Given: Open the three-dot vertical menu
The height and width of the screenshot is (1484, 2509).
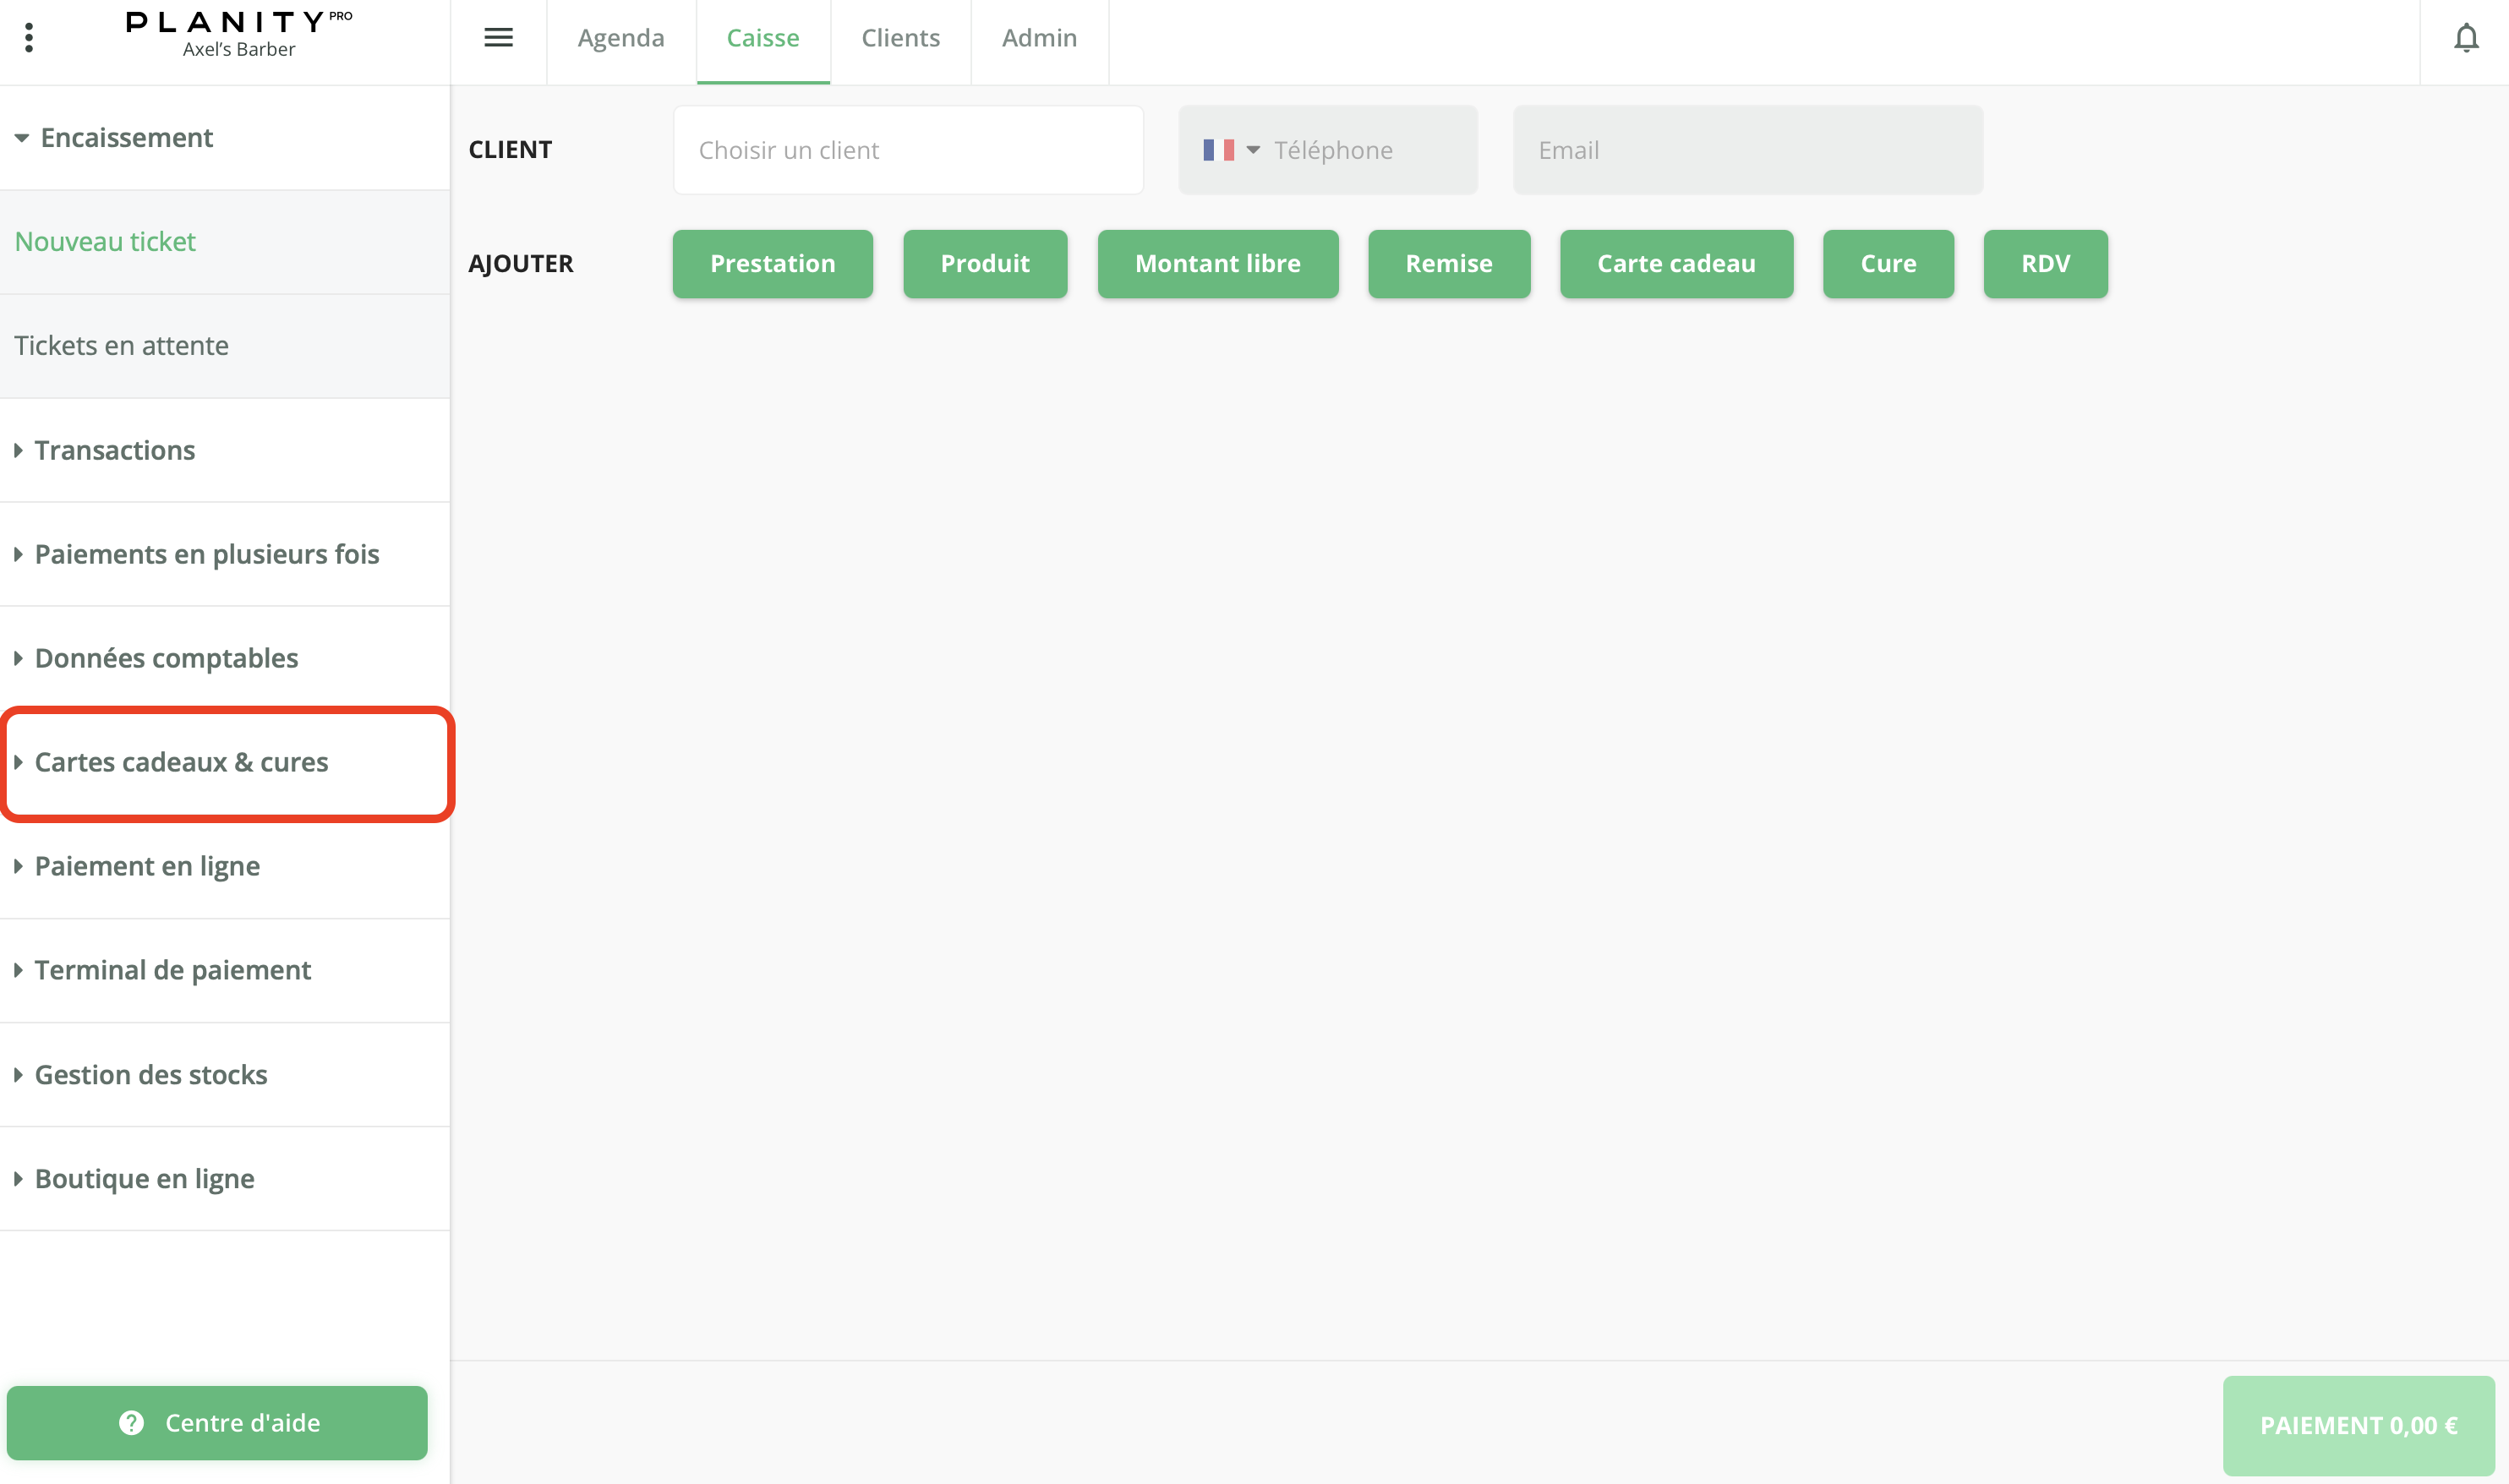Looking at the screenshot, I should coord(29,38).
